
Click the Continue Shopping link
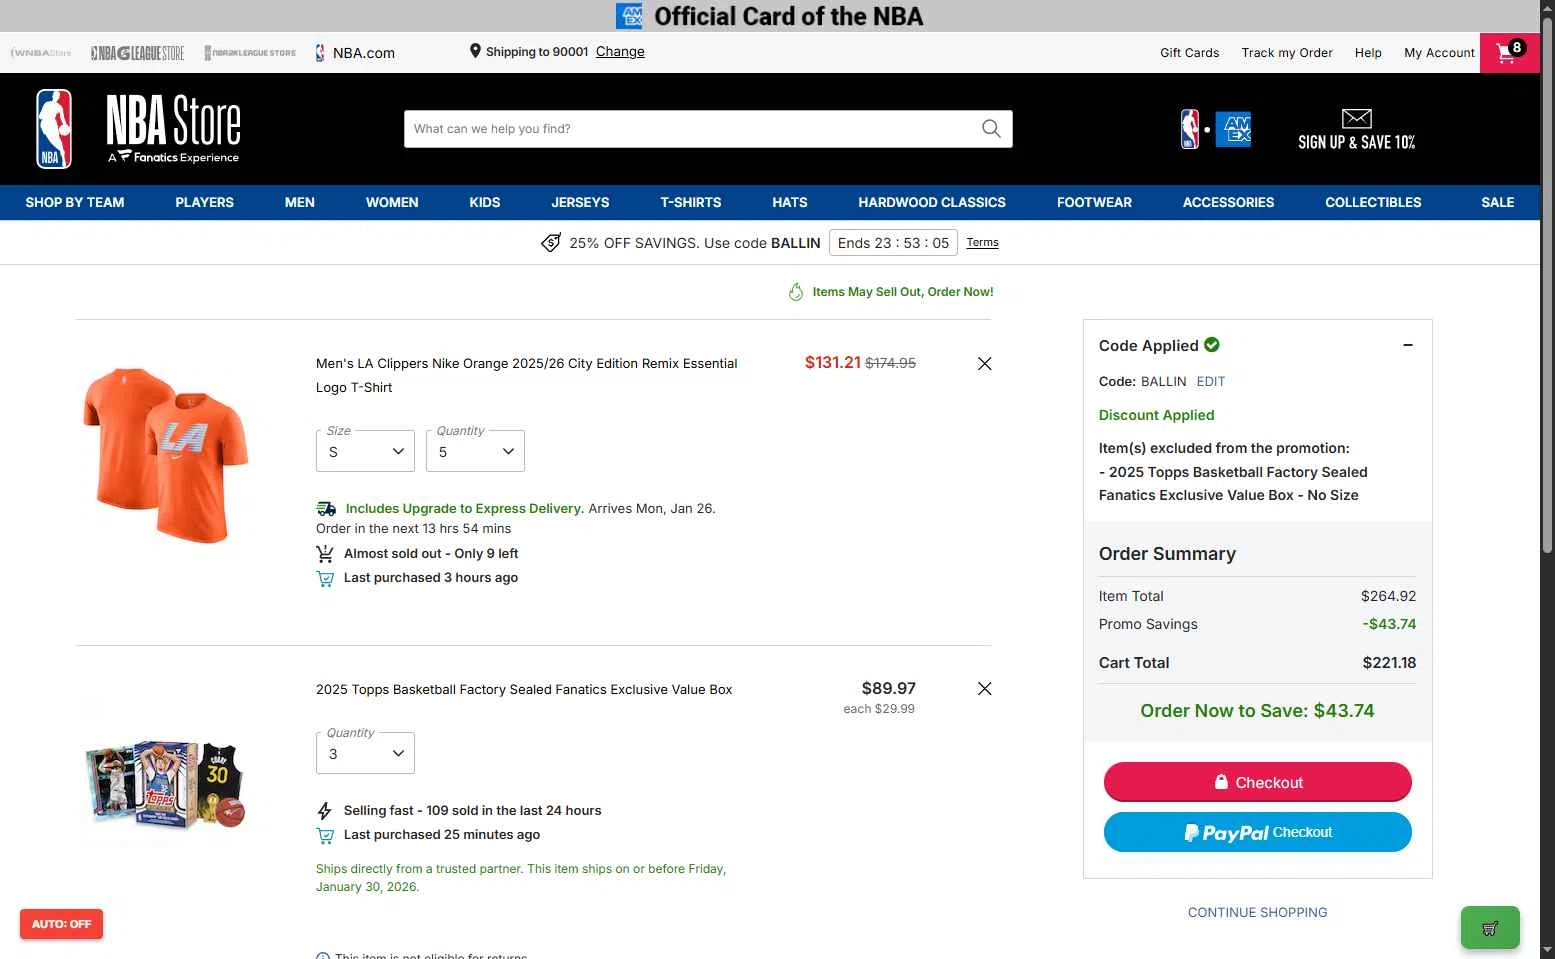pos(1258,912)
